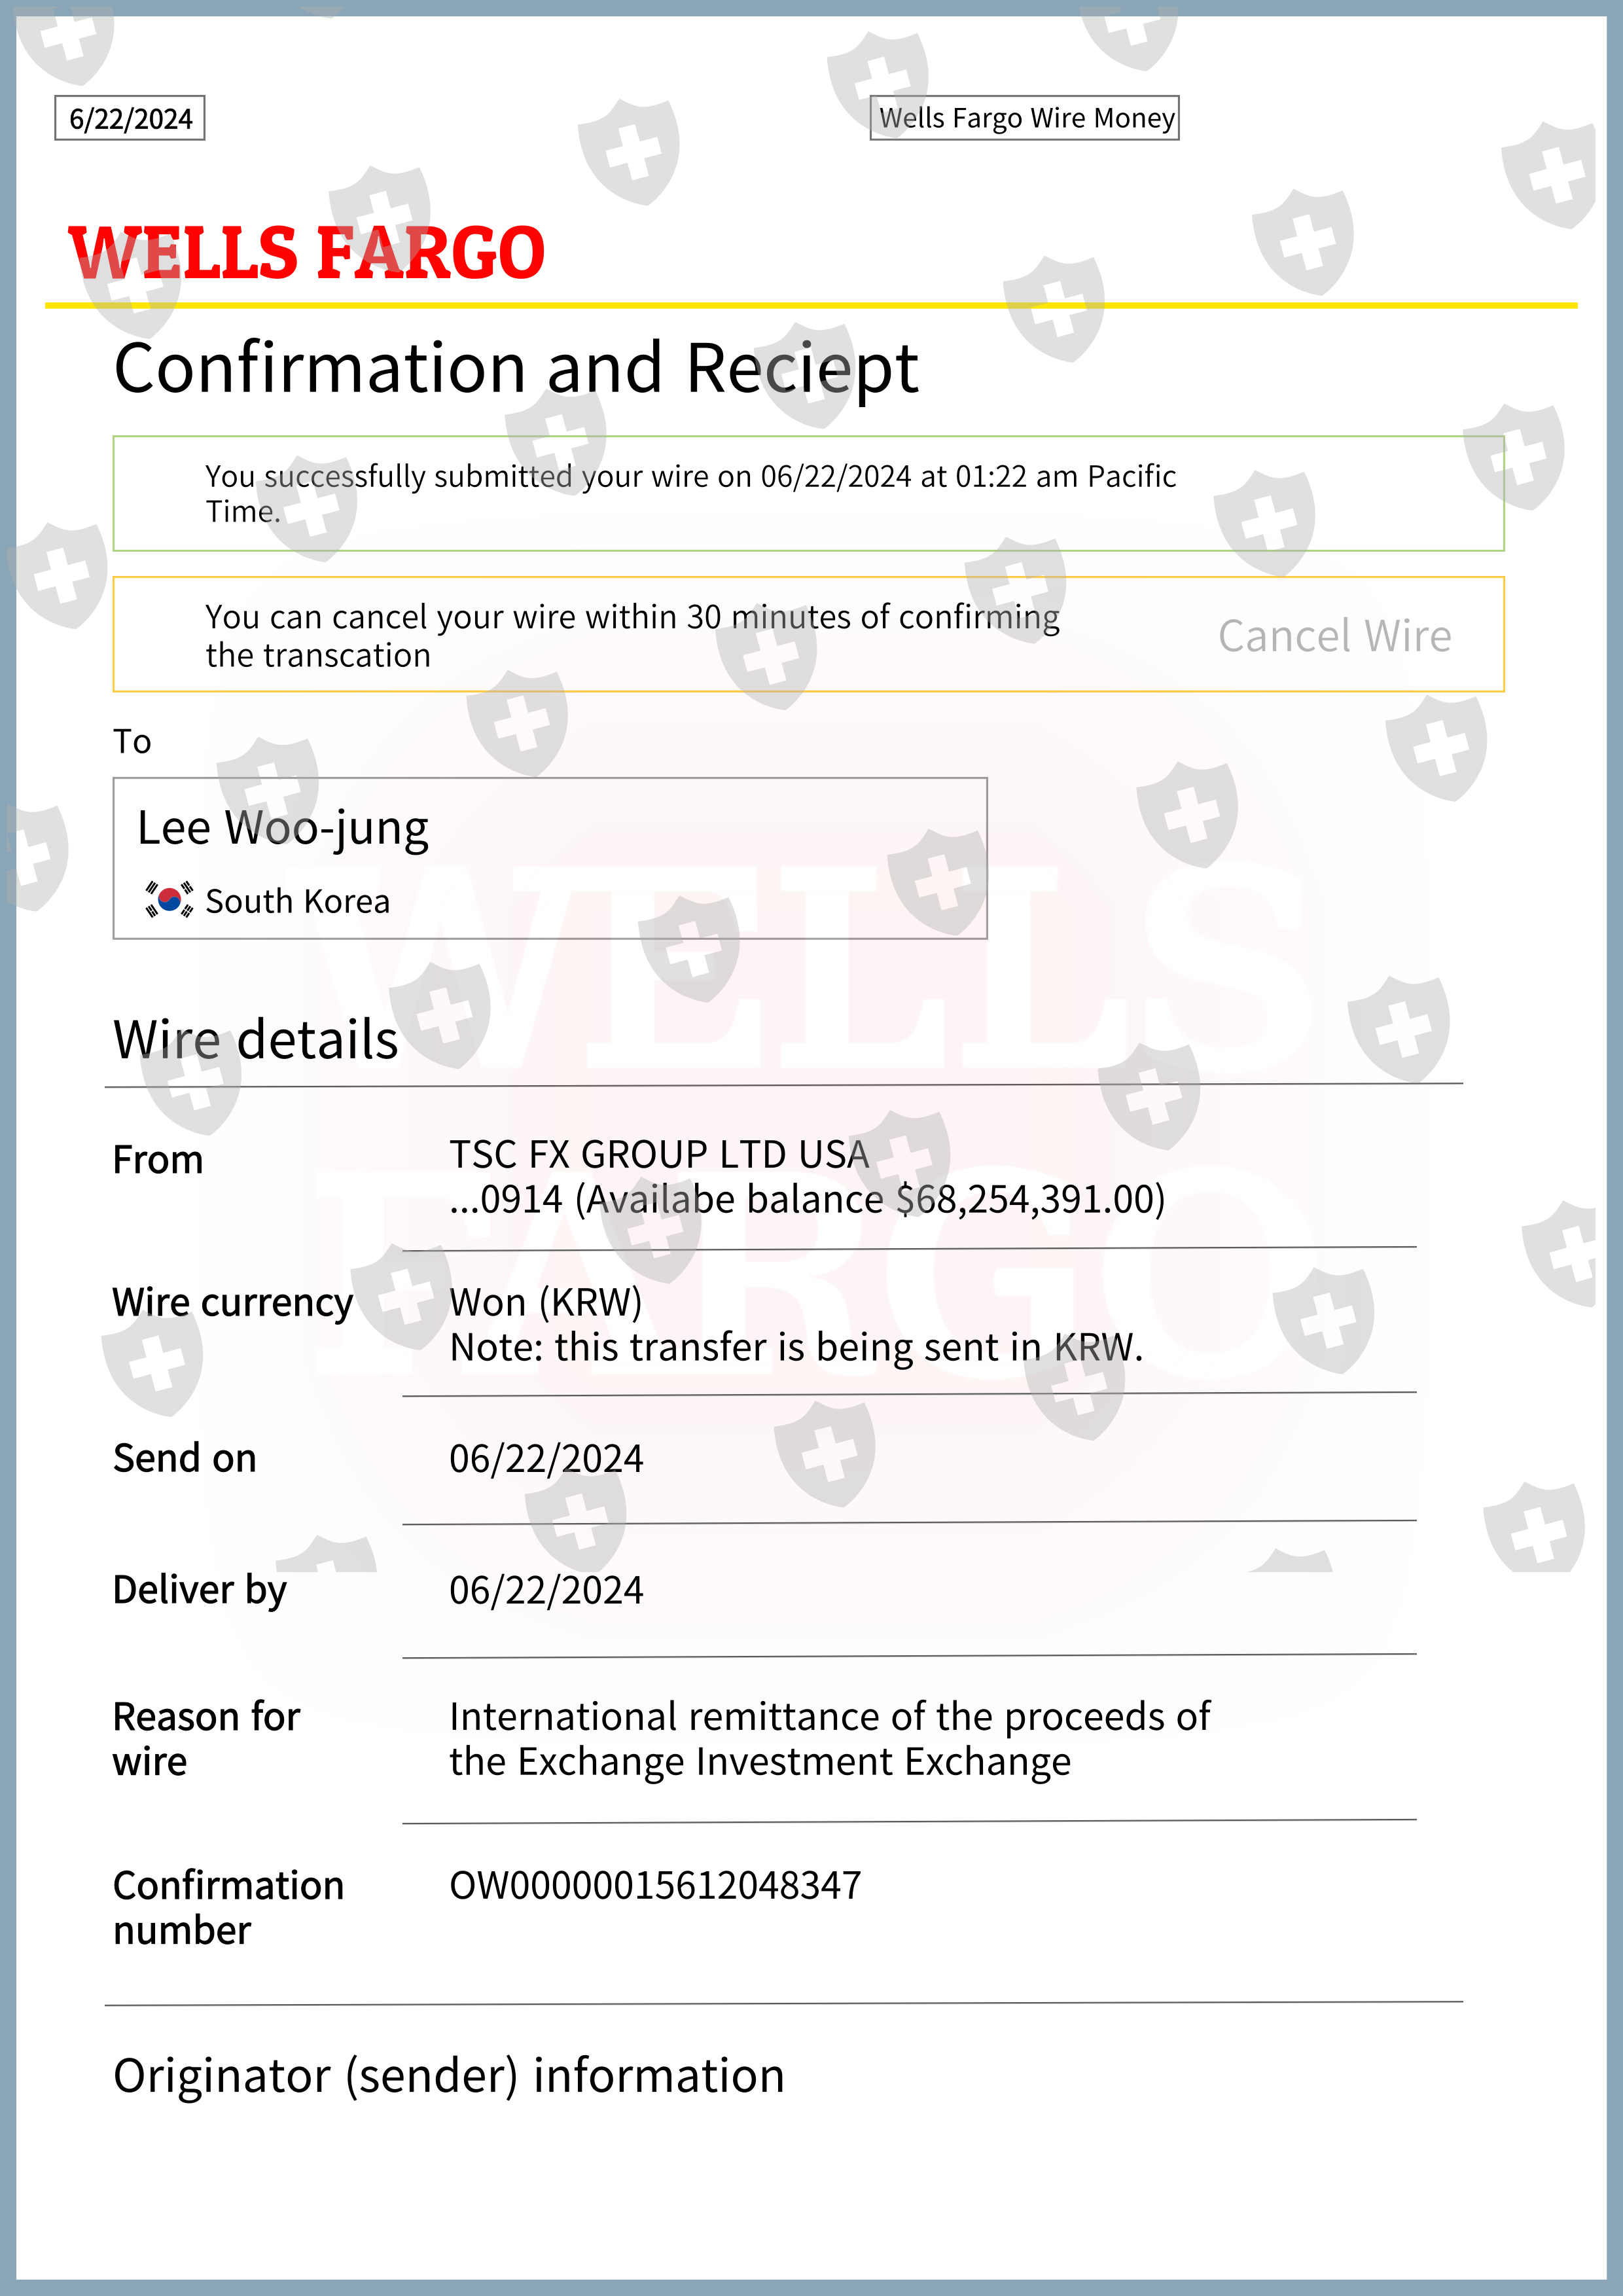Click the Wire details section heading
1623x2296 pixels.
256,1040
